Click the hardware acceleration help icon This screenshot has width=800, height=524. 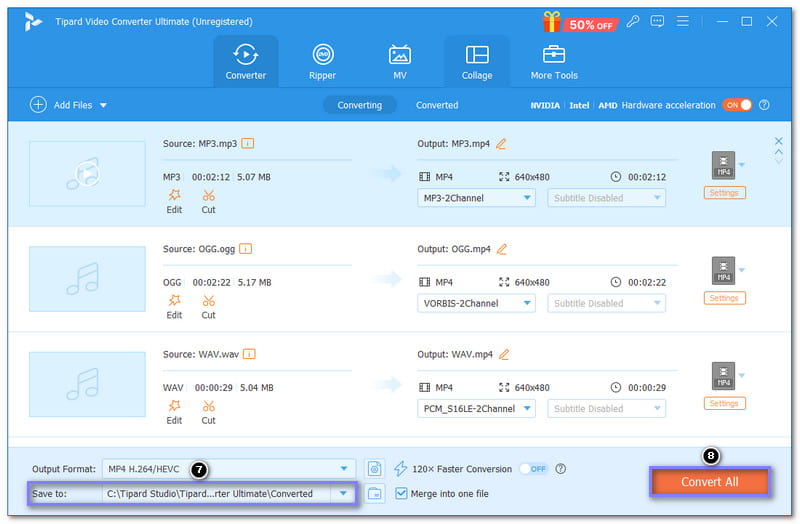[764, 105]
